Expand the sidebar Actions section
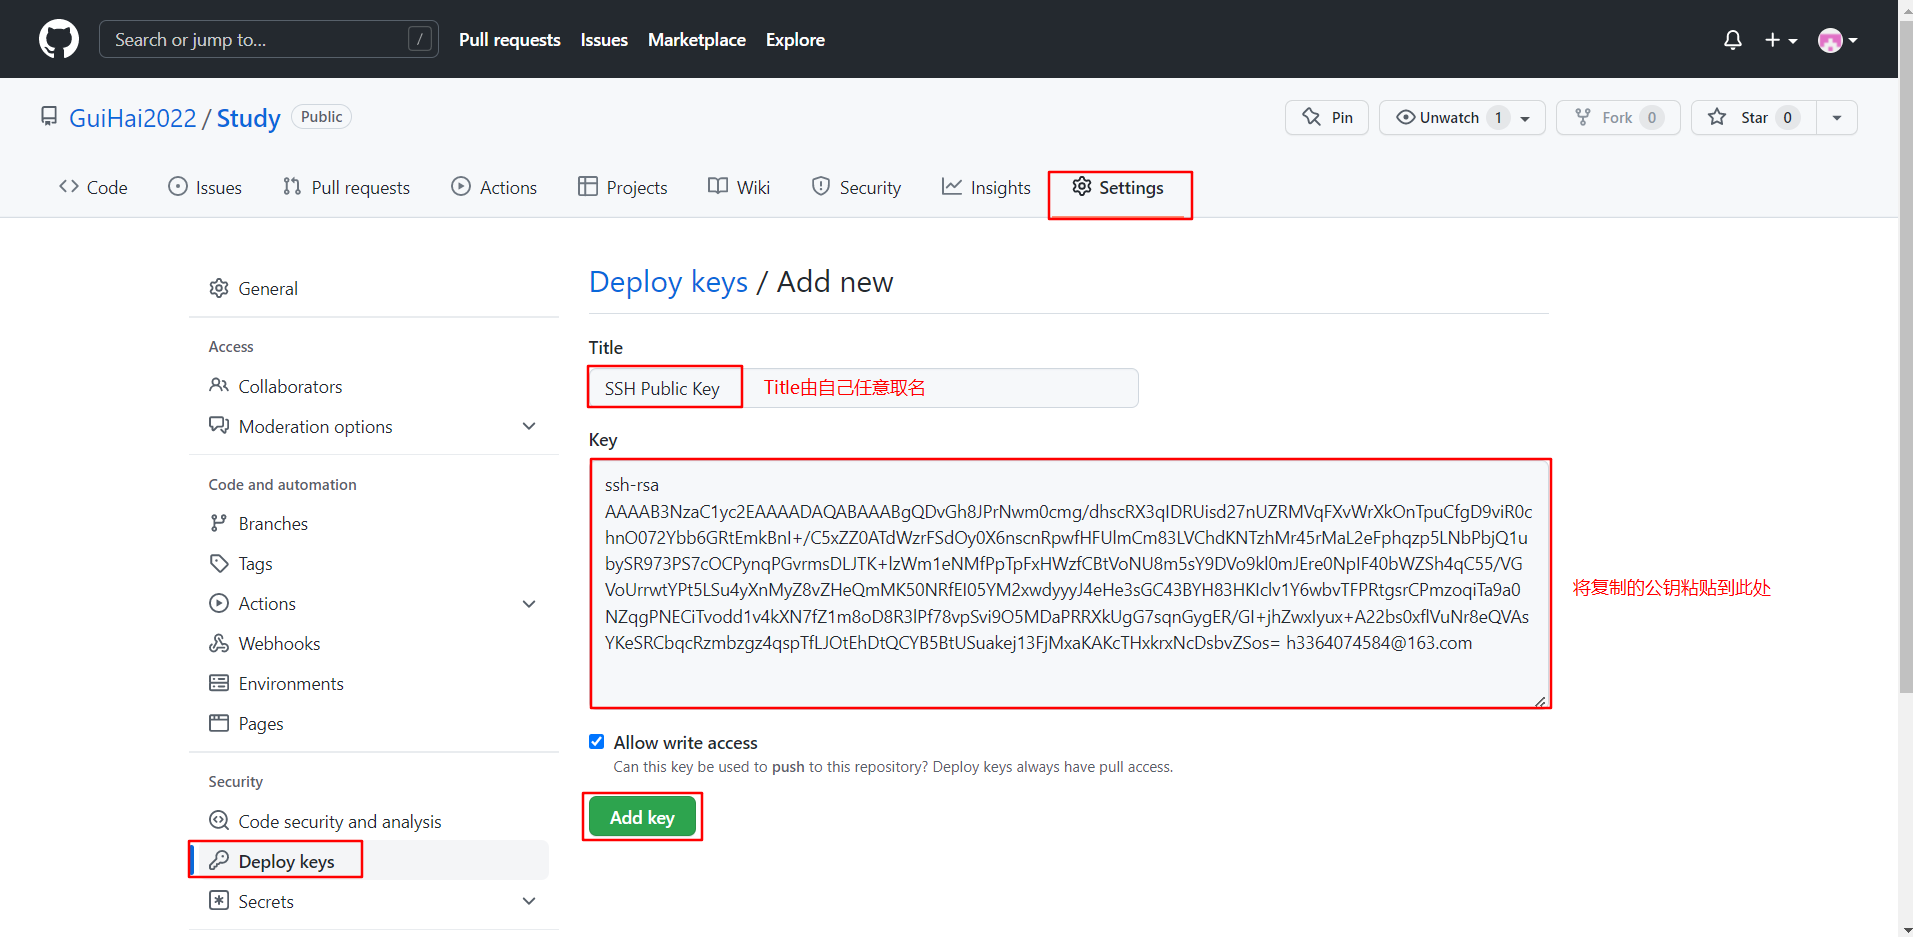The width and height of the screenshot is (1913, 937). (529, 604)
